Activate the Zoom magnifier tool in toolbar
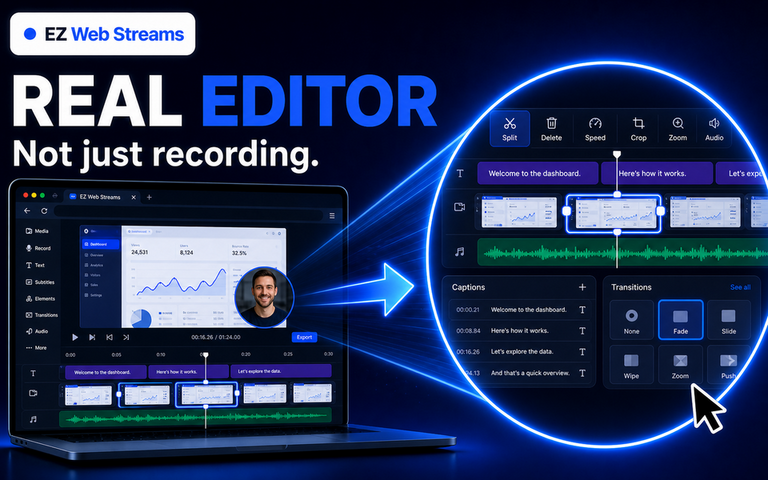The width and height of the screenshot is (768, 480). tap(678, 129)
